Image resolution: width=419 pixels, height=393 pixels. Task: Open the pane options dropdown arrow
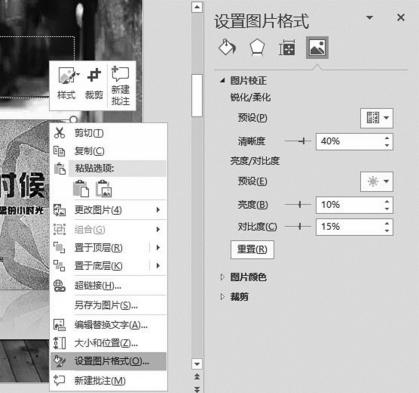click(x=369, y=18)
